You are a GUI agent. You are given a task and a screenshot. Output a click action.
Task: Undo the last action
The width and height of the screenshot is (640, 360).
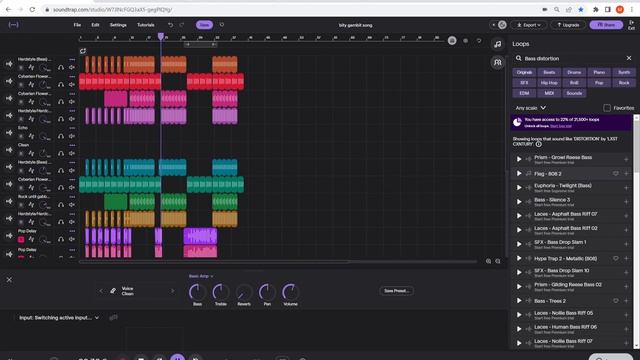click(x=170, y=25)
